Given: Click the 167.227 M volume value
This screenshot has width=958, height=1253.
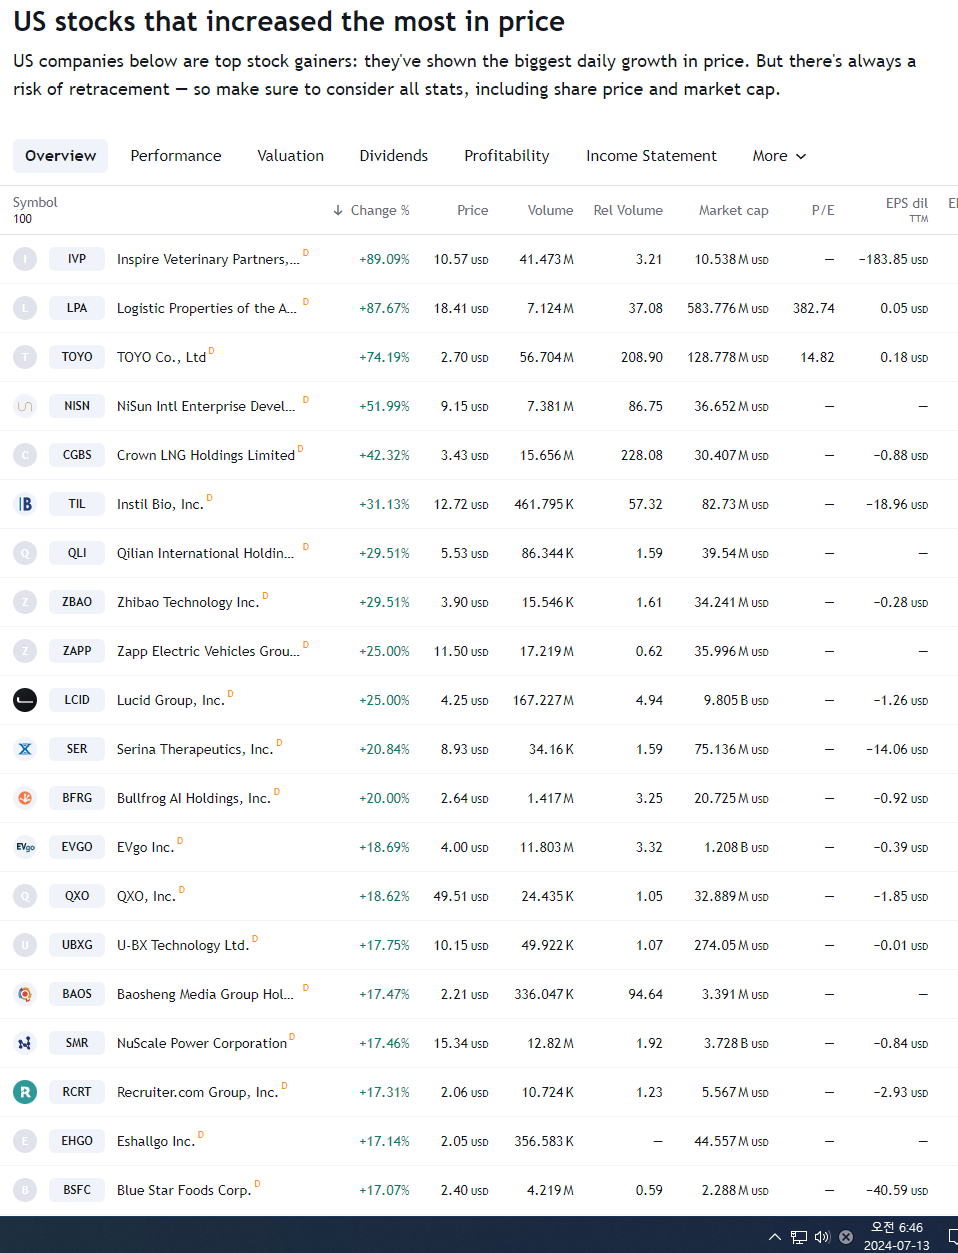Looking at the screenshot, I should [x=543, y=700].
